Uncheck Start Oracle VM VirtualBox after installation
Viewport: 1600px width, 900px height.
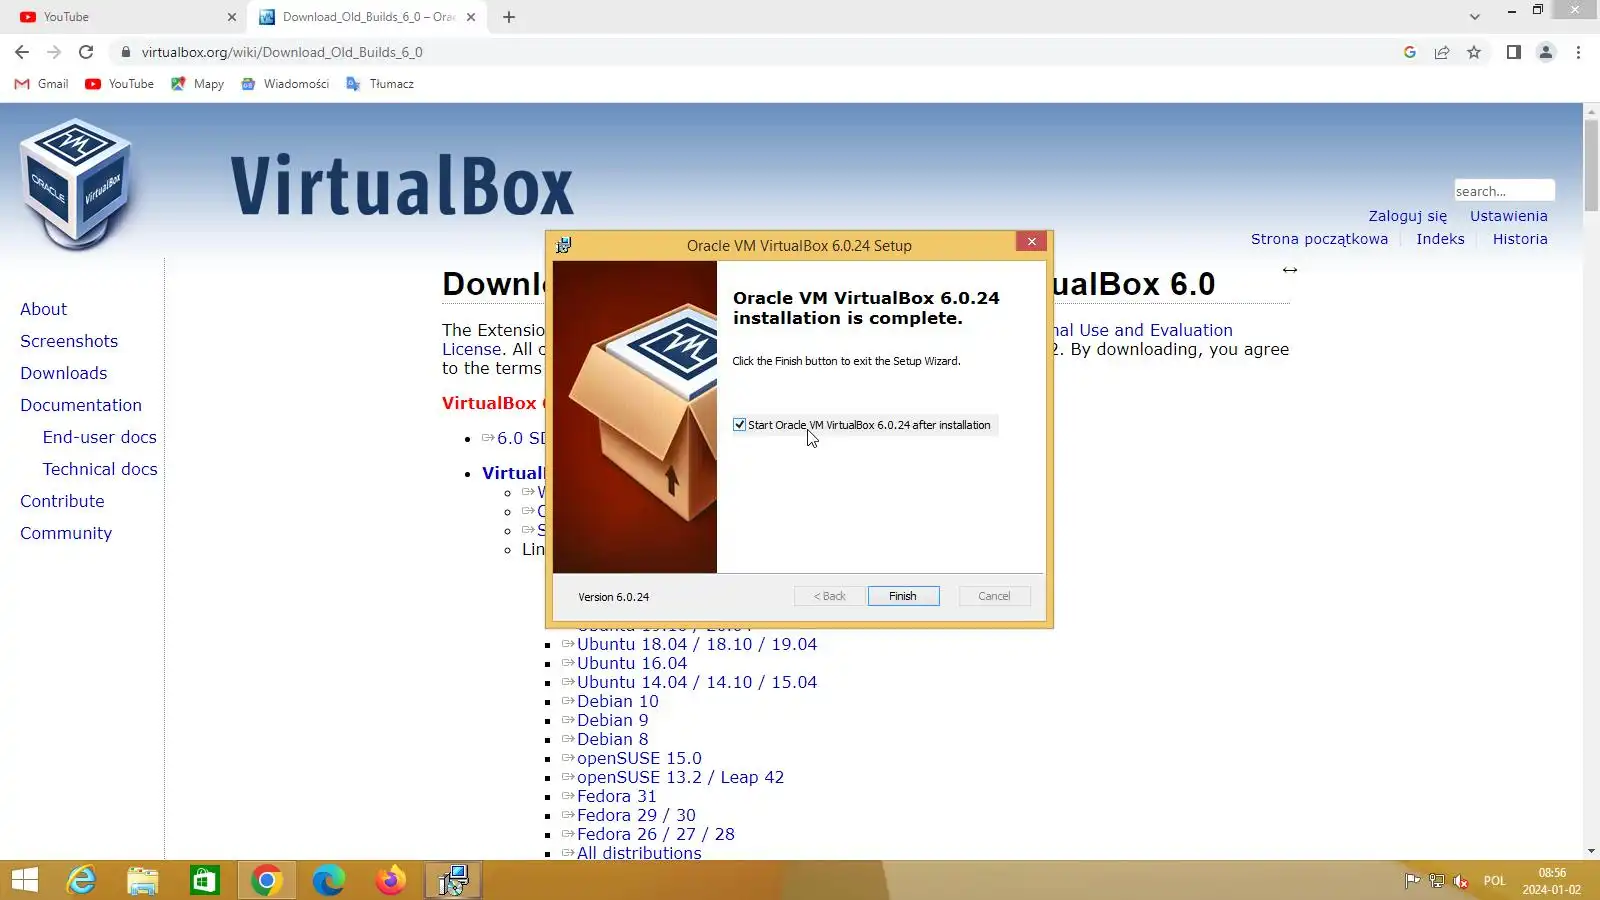(740, 425)
